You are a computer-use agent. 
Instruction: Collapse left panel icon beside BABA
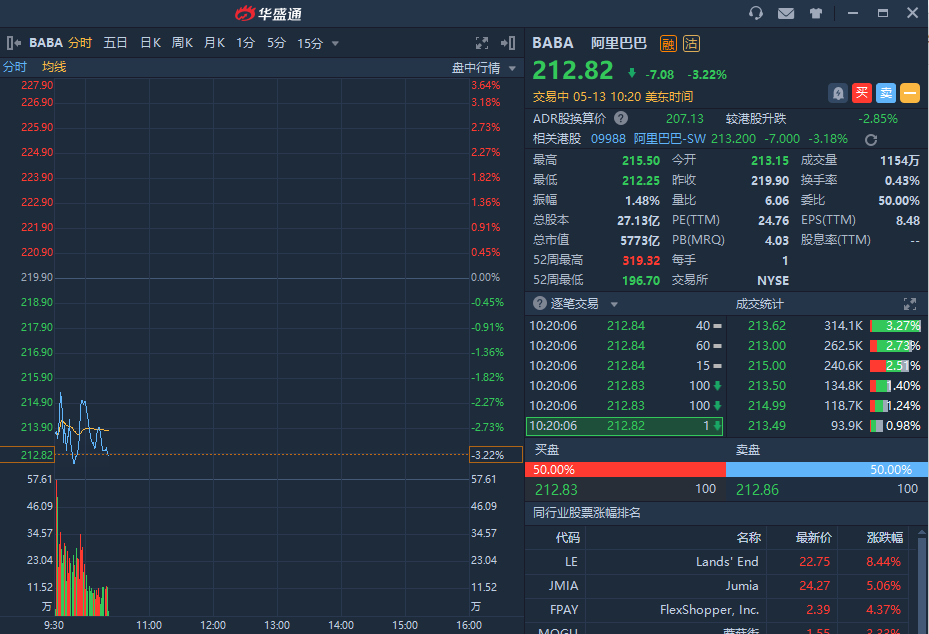(14, 43)
